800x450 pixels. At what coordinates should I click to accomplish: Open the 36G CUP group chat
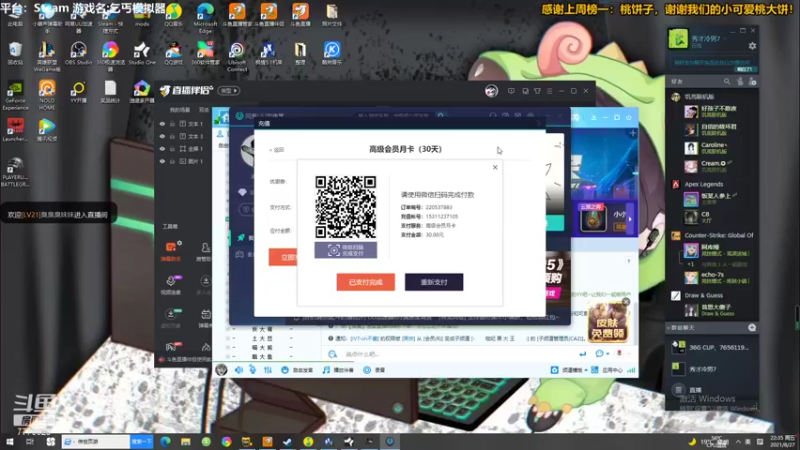pyautogui.click(x=712, y=347)
